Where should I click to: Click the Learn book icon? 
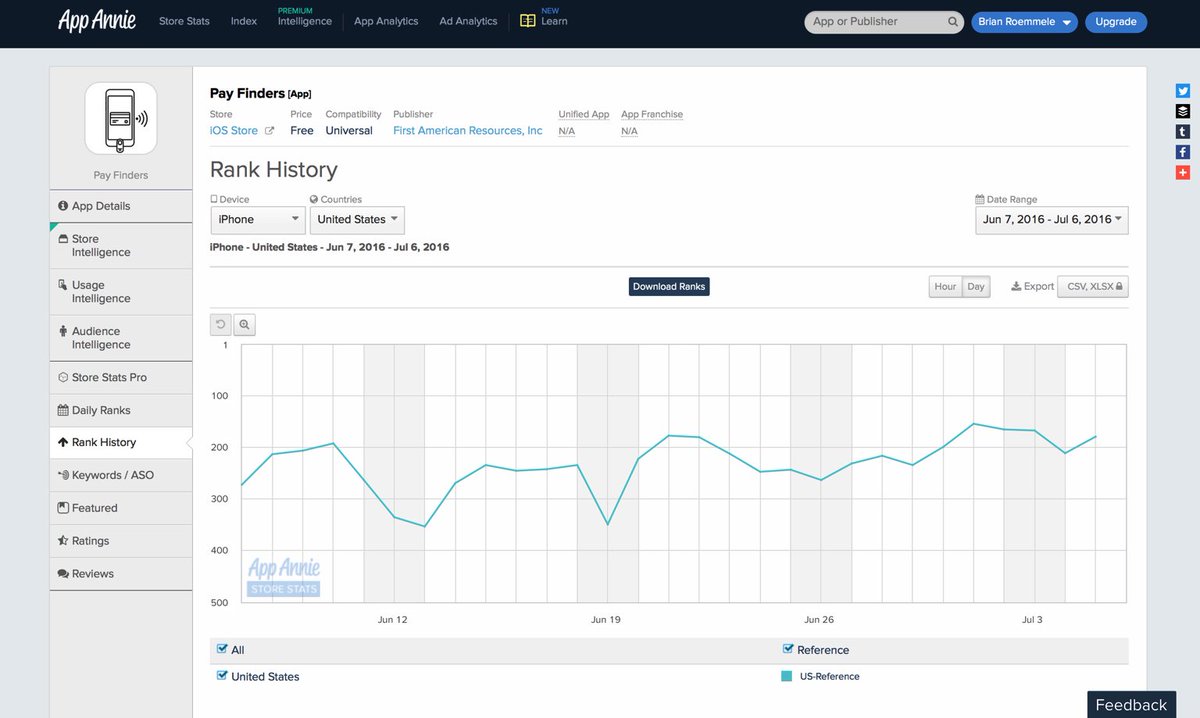[x=528, y=21]
